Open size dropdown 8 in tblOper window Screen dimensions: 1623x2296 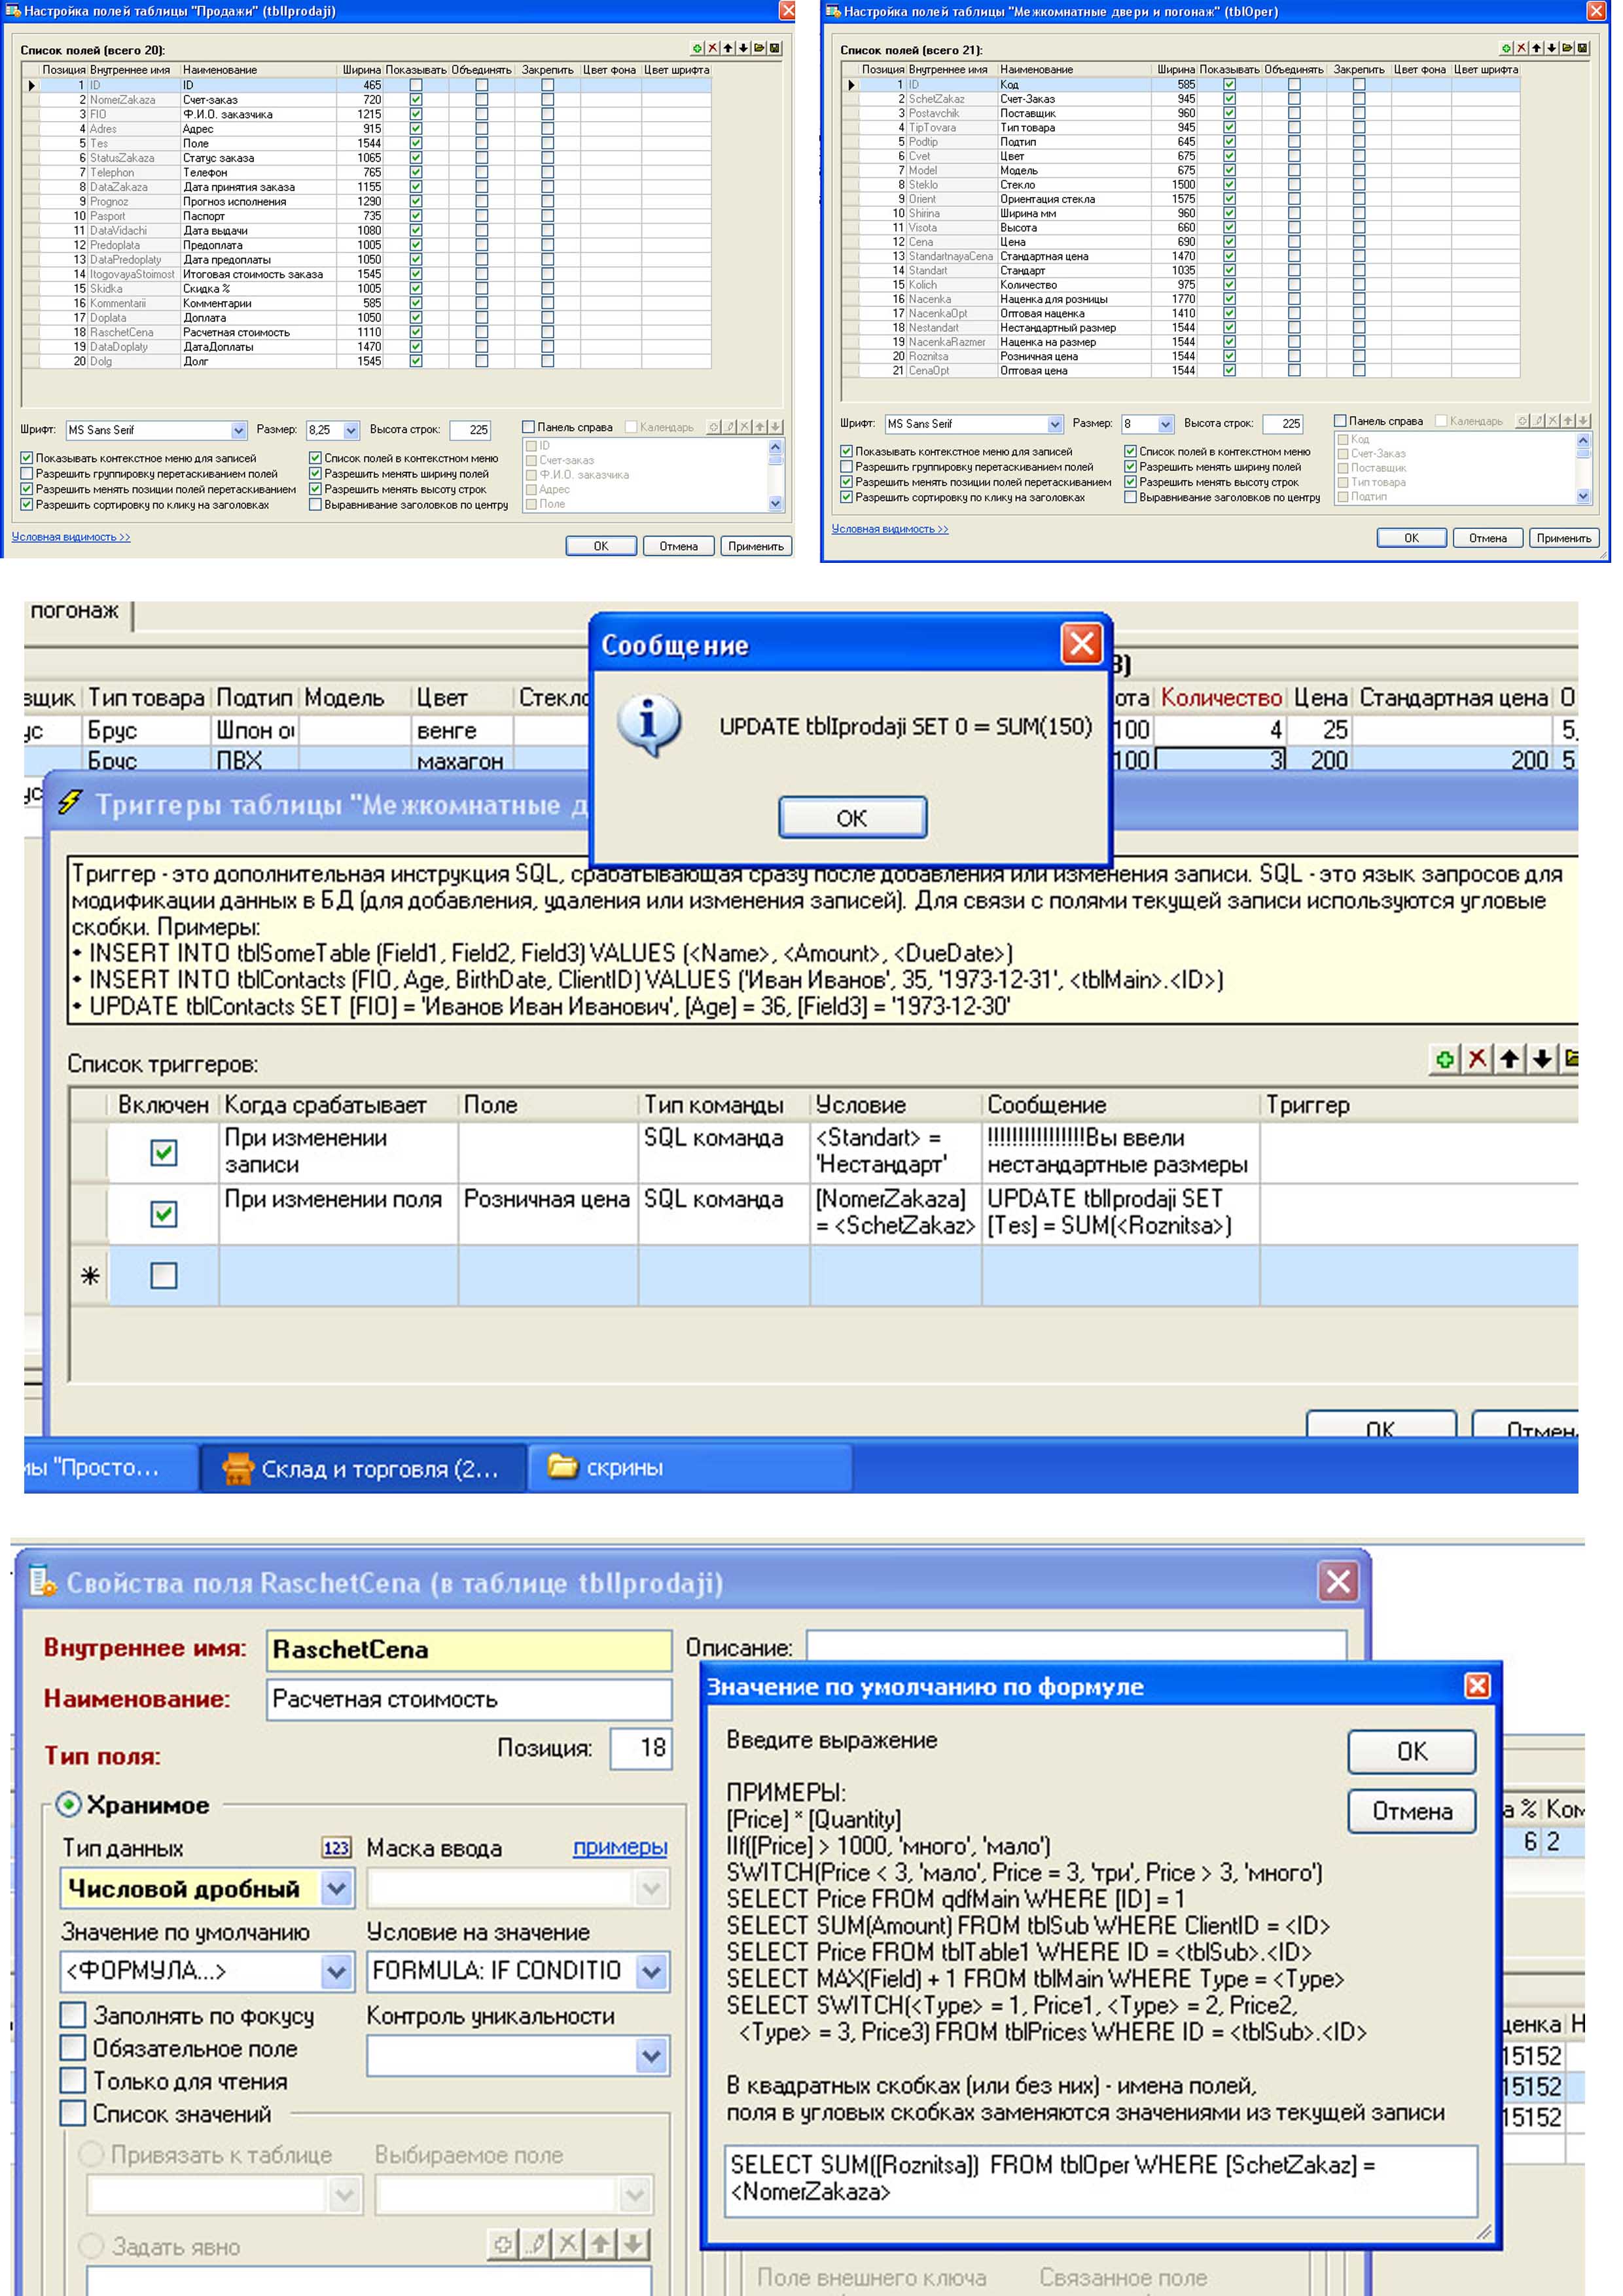point(1165,424)
